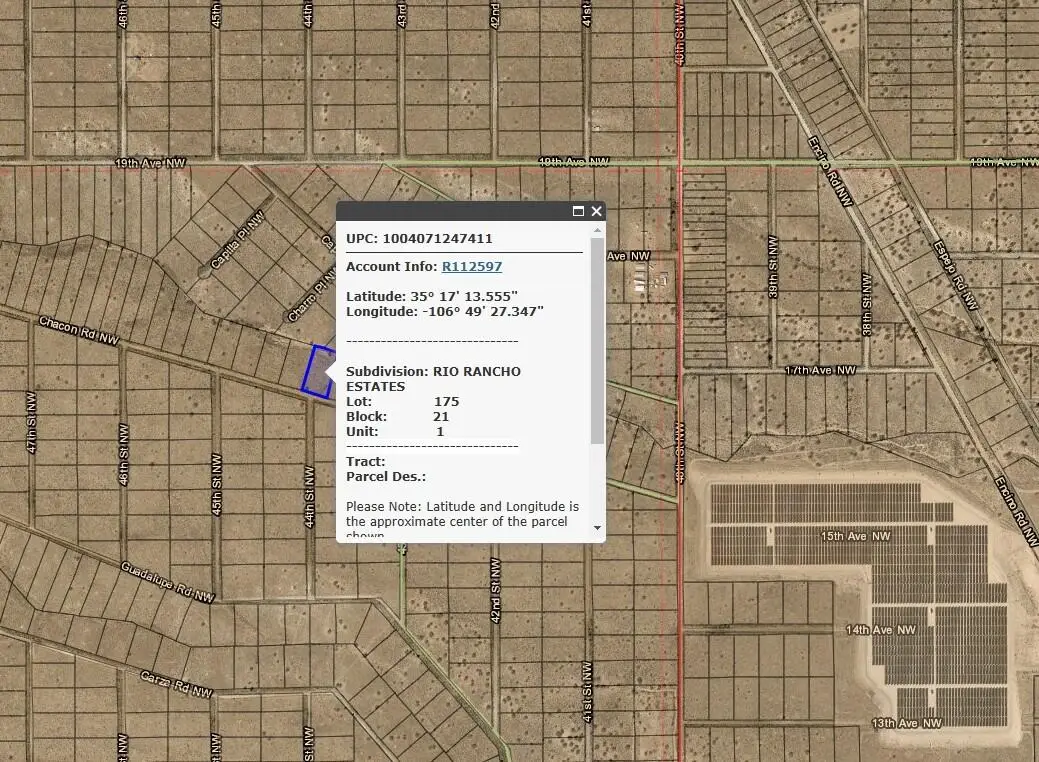
Task: Click the popup scrollbar up arrow
Action: click(x=598, y=232)
